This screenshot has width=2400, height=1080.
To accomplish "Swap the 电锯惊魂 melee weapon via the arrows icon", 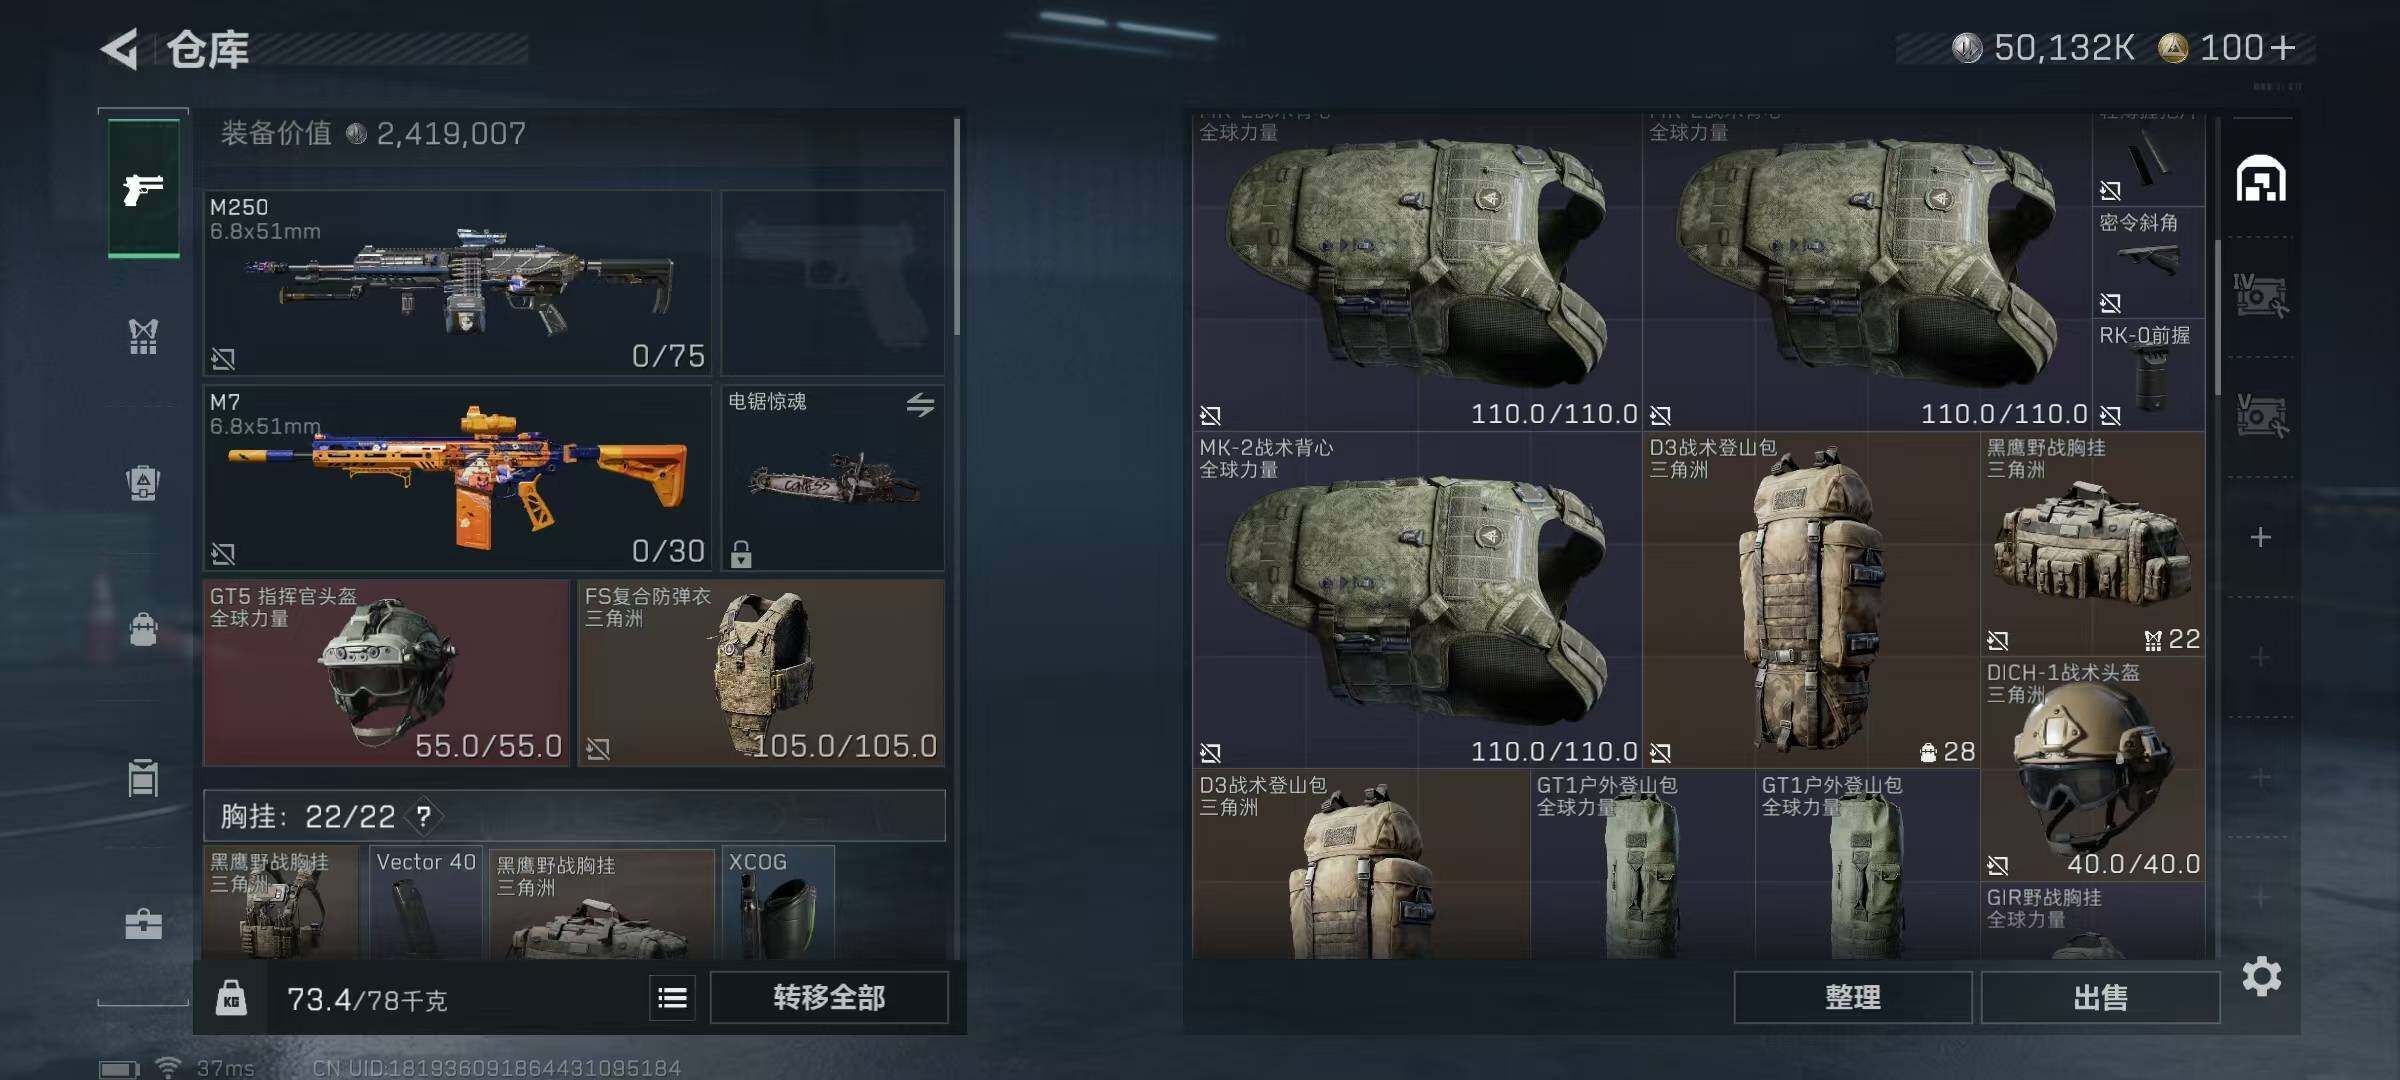I will pyautogui.click(x=920, y=404).
